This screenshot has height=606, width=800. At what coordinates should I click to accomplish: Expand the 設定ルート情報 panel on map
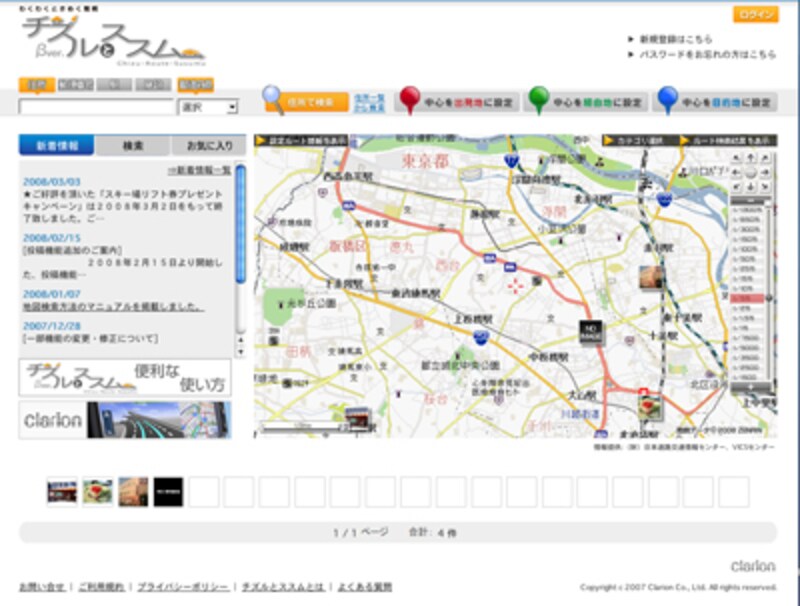click(300, 141)
